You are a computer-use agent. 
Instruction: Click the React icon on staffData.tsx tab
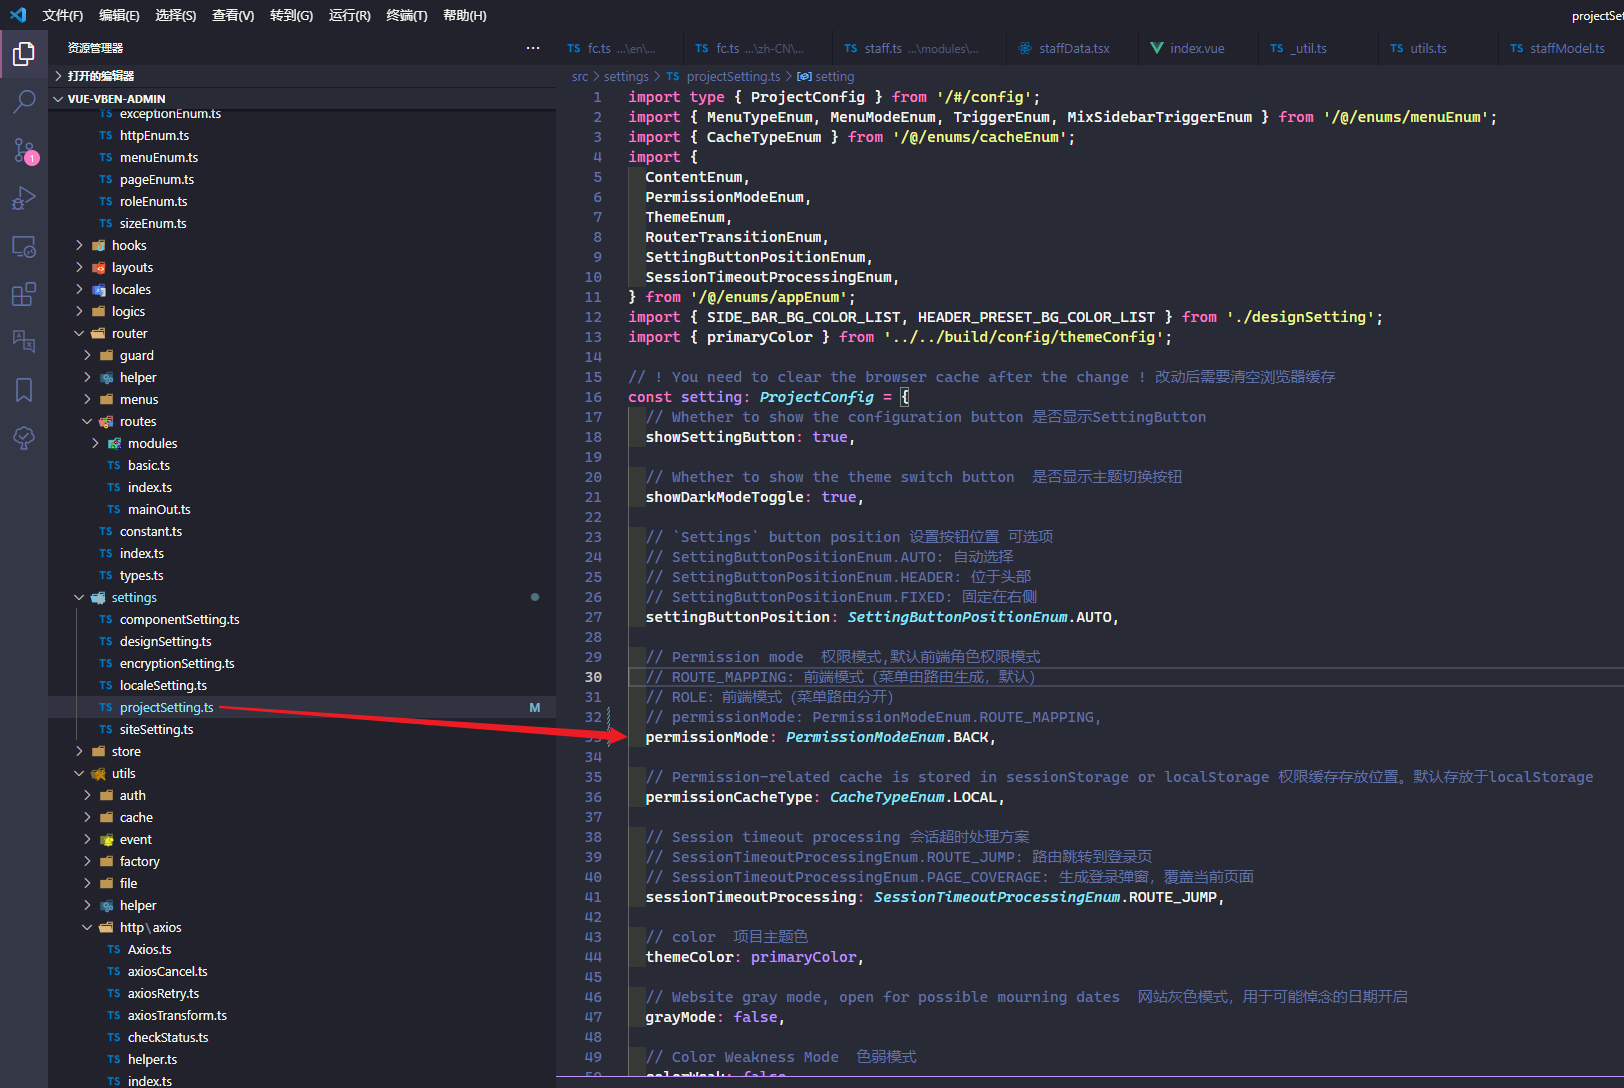click(1025, 48)
